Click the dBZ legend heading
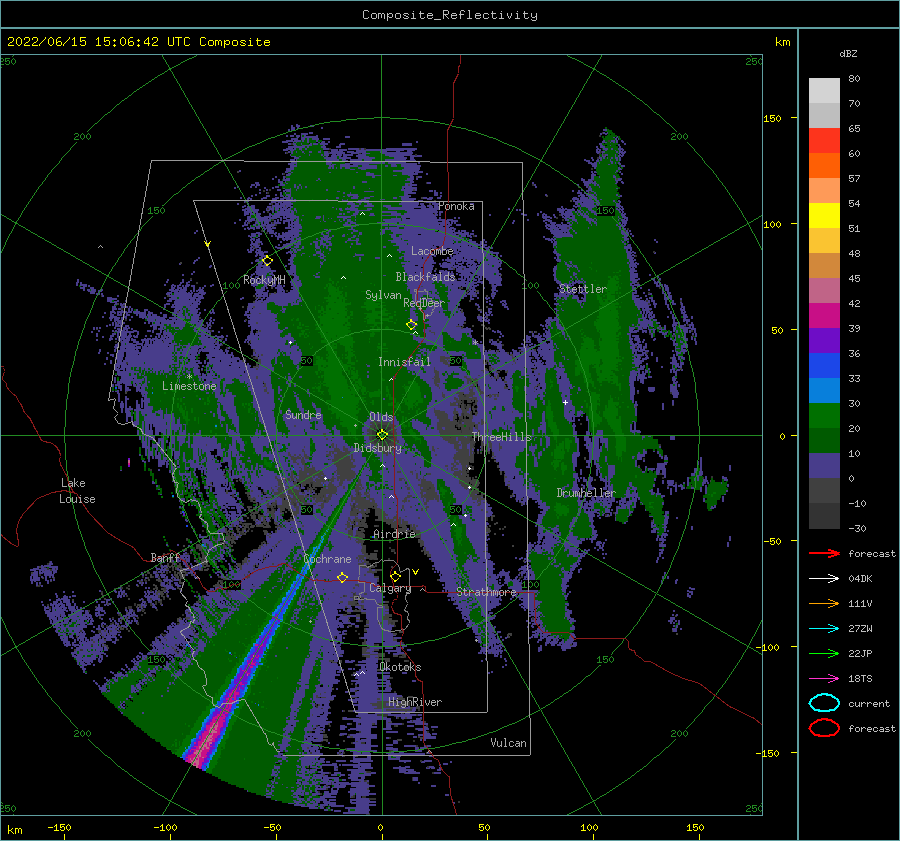The height and width of the screenshot is (841, 900). (x=848, y=53)
